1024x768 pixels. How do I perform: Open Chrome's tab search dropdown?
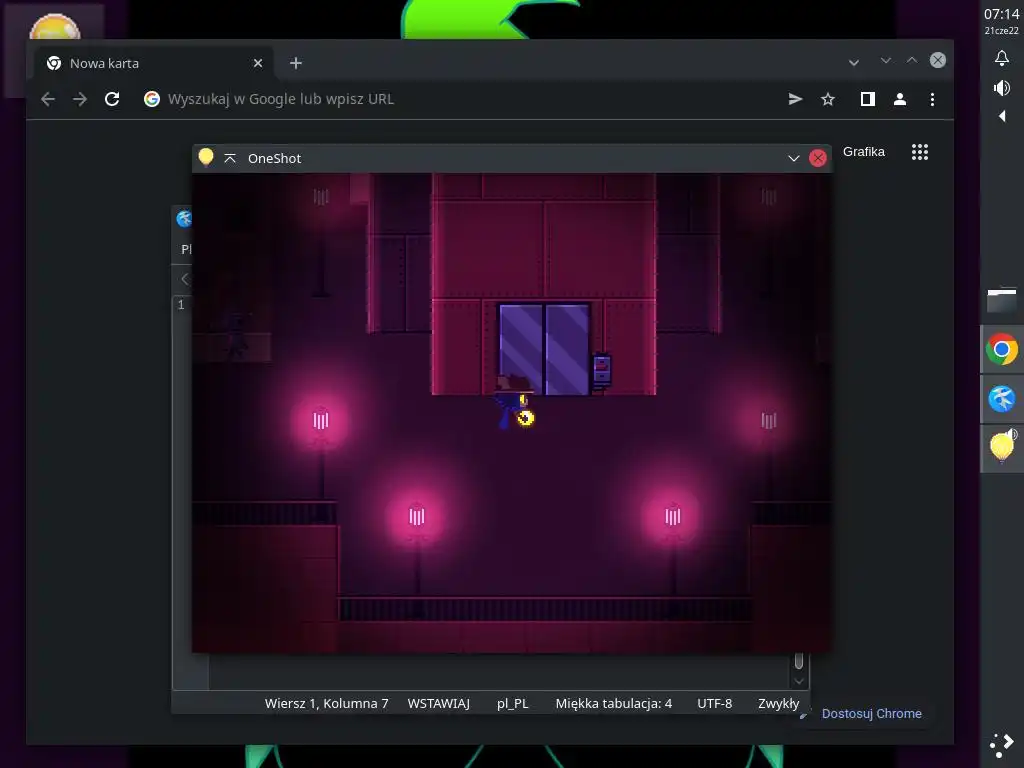854,63
